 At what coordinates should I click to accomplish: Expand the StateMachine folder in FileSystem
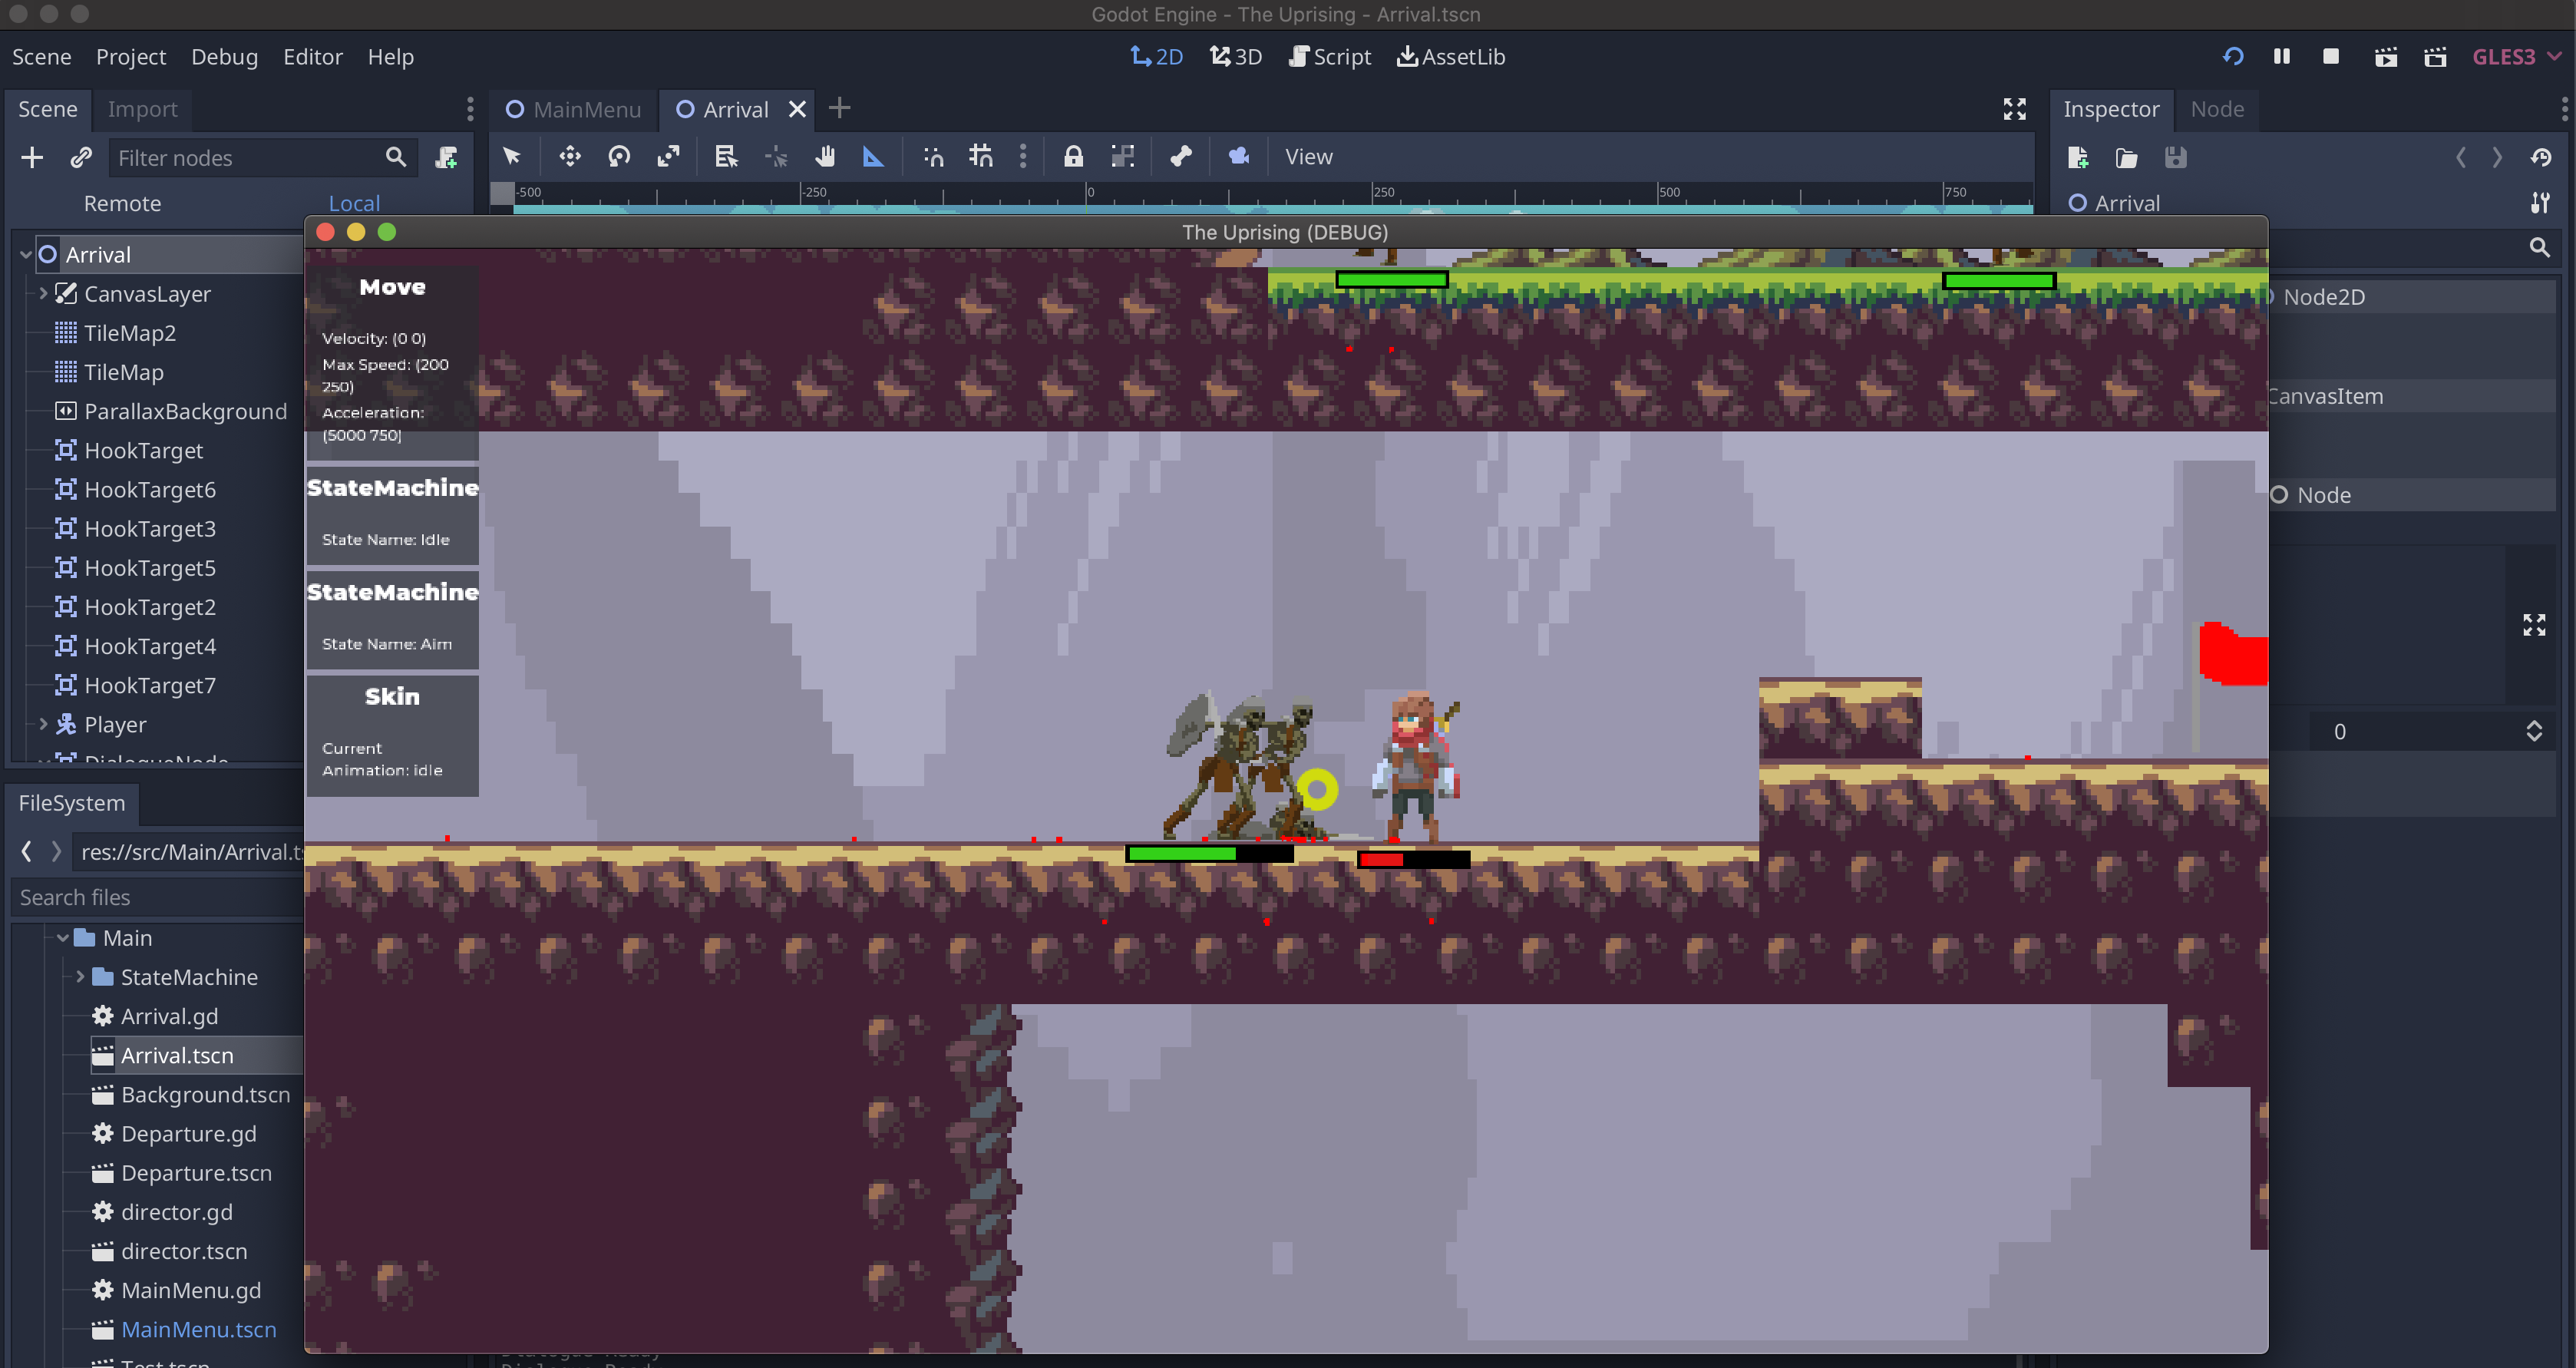pos(80,977)
